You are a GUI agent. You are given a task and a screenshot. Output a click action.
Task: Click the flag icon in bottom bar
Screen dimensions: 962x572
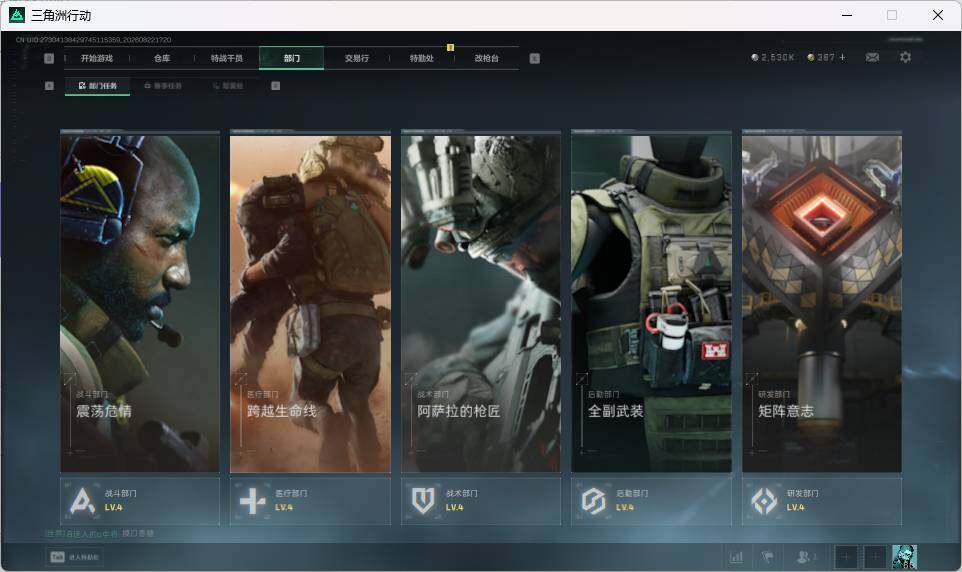click(x=768, y=557)
